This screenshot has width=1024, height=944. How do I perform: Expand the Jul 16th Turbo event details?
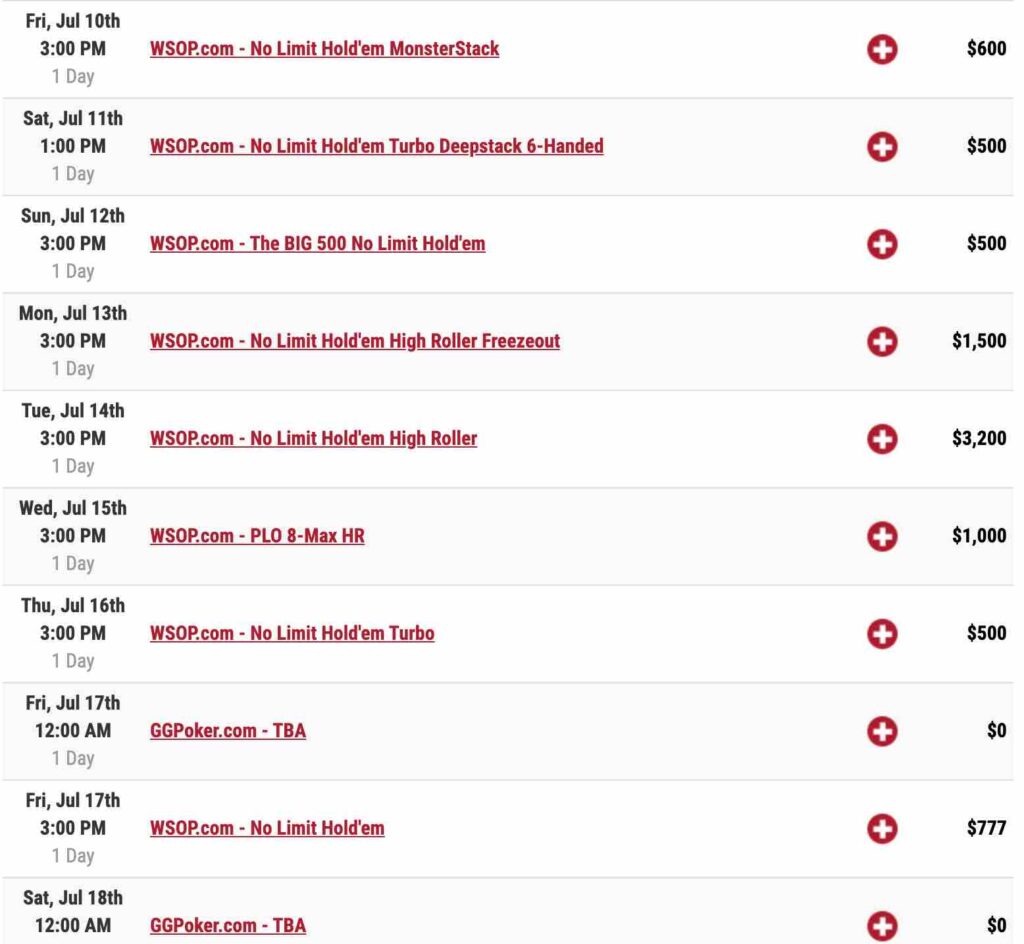click(882, 633)
